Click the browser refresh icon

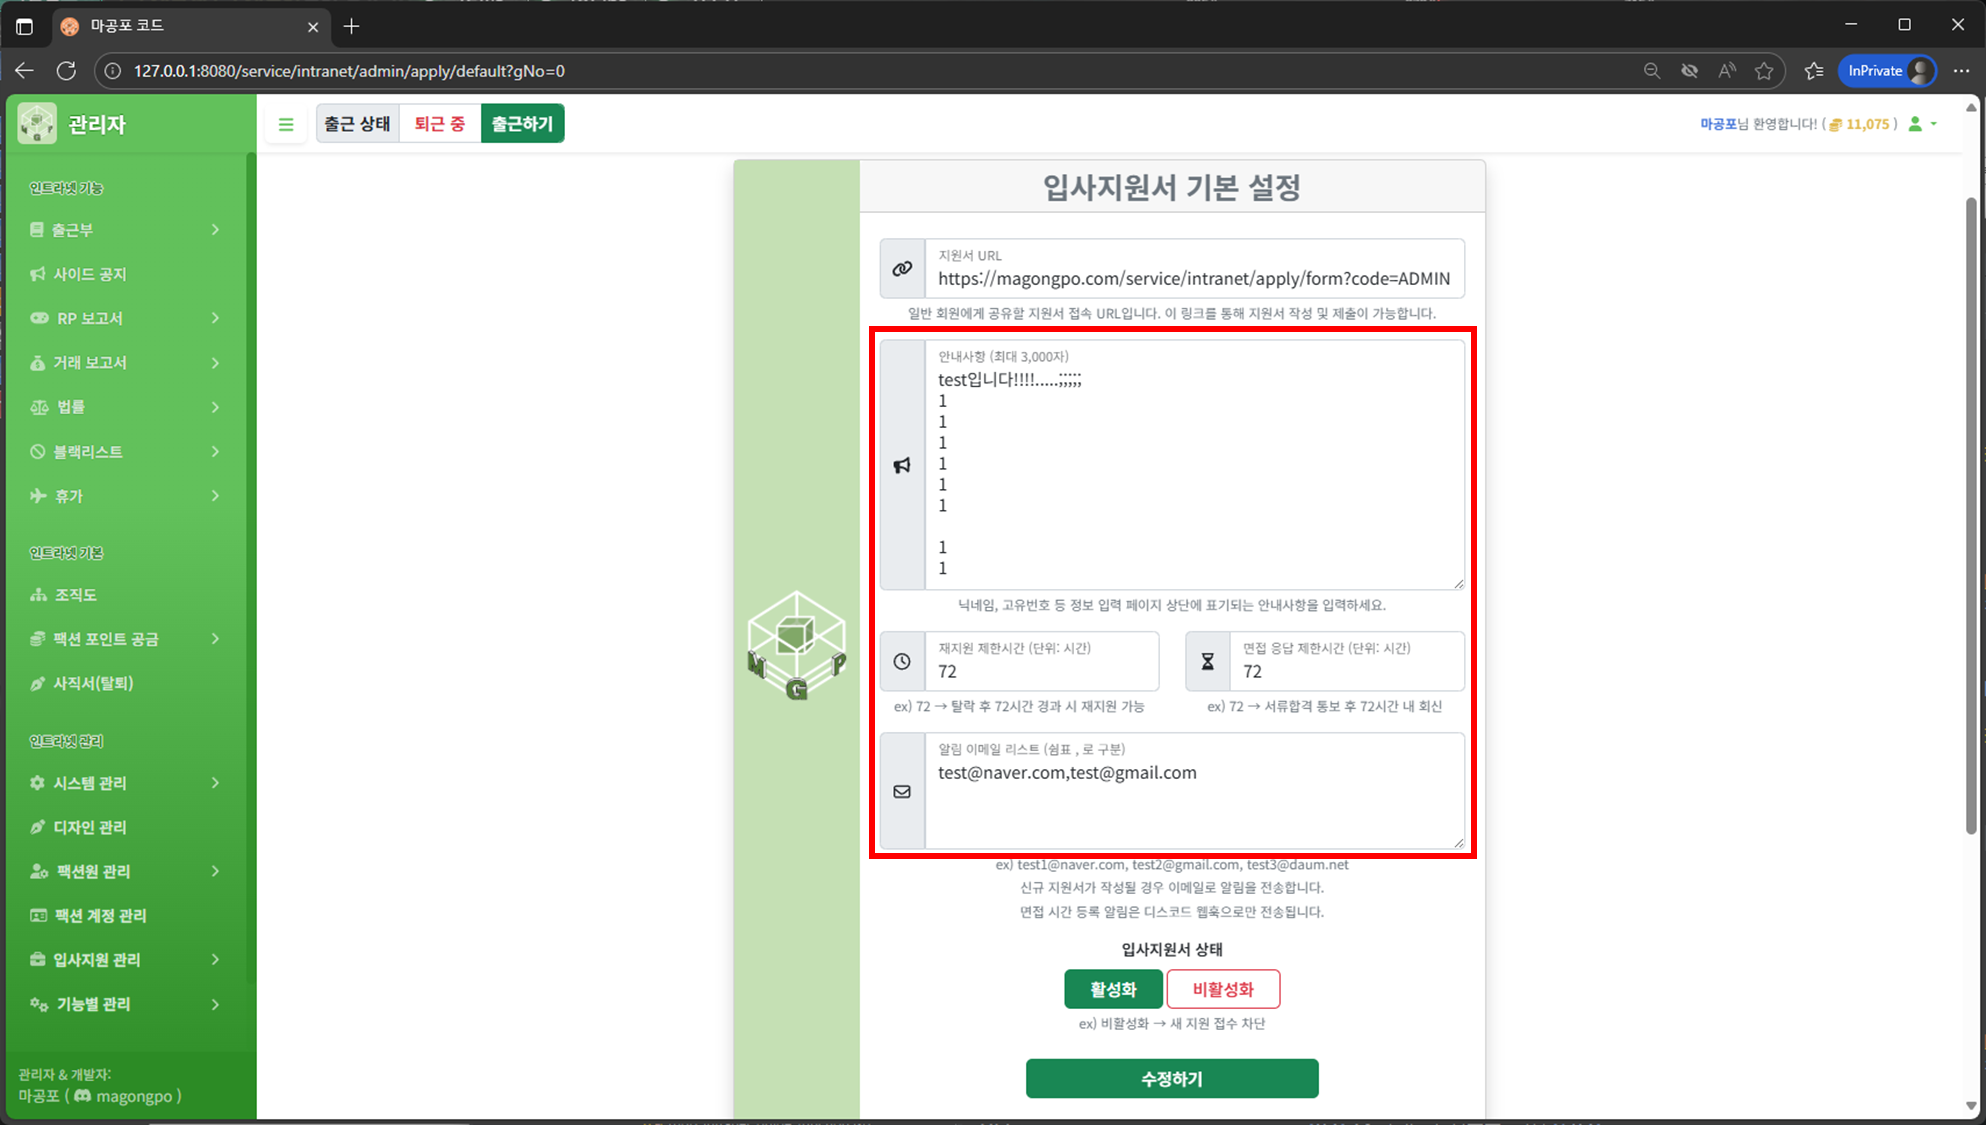[66, 71]
